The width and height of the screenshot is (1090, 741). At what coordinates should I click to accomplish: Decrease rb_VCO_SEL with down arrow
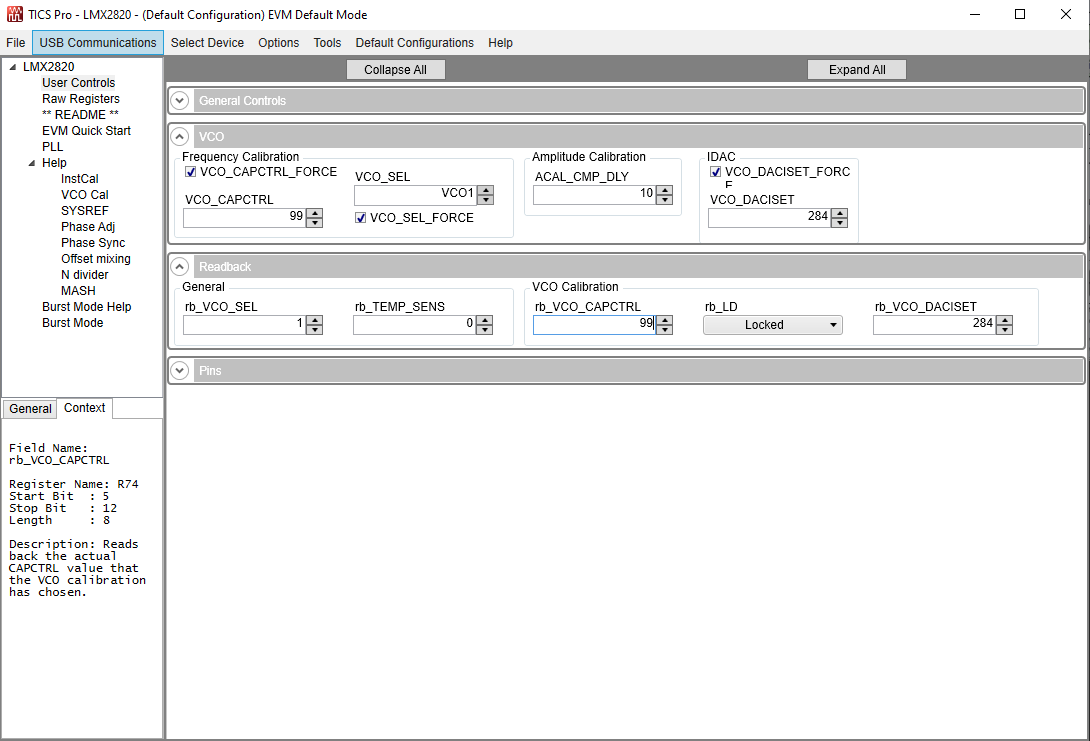(315, 329)
